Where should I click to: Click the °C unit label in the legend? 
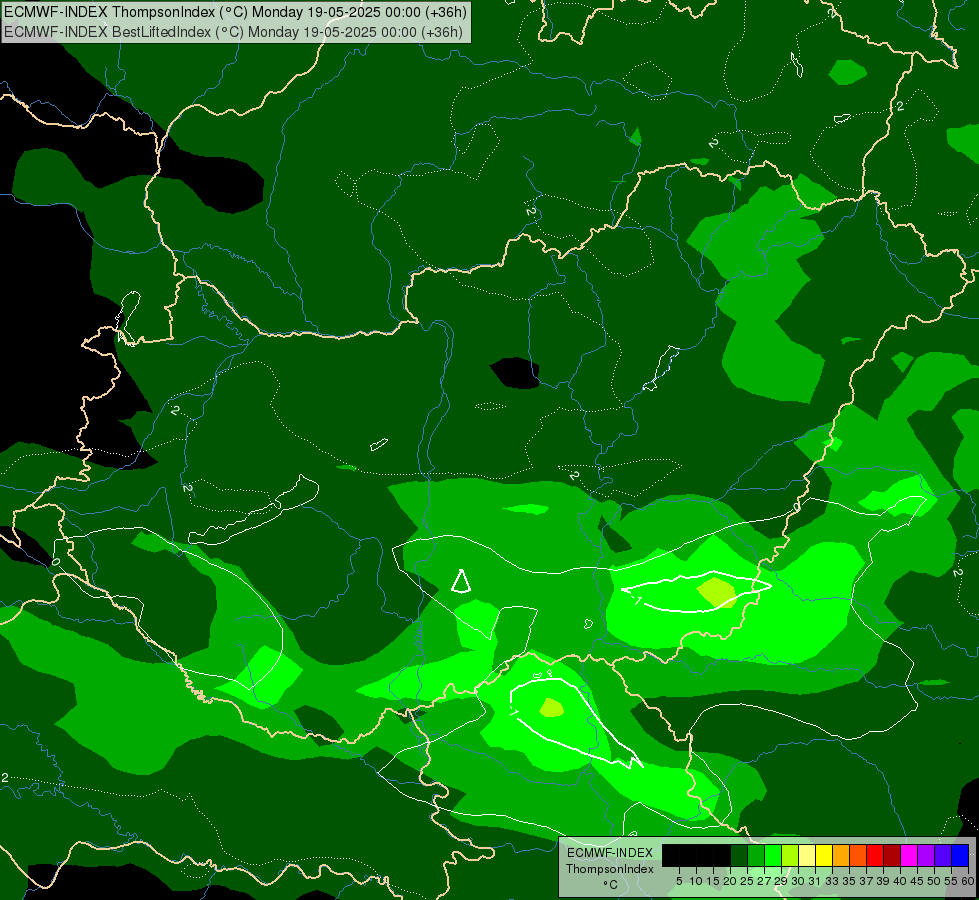point(611,884)
